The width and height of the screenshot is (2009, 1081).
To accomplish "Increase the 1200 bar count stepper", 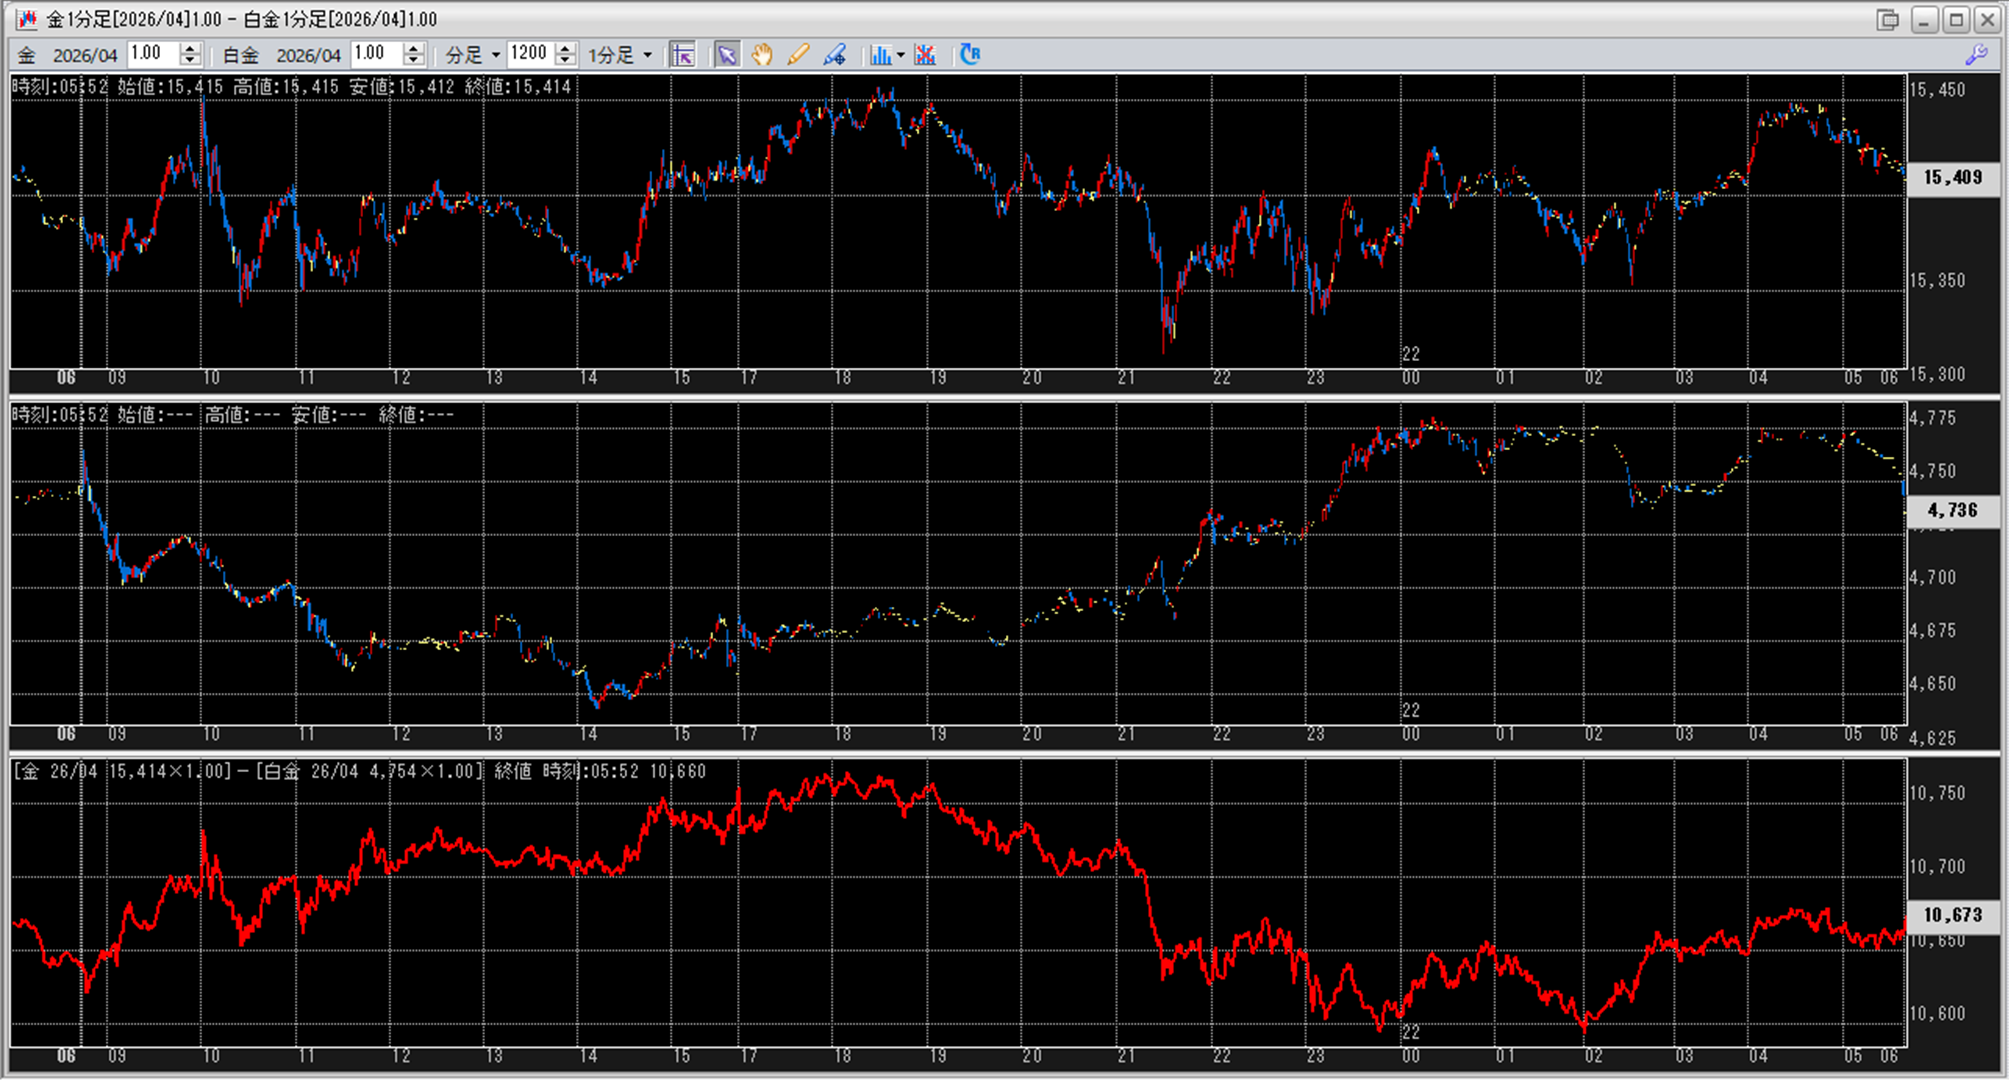I will [x=566, y=48].
